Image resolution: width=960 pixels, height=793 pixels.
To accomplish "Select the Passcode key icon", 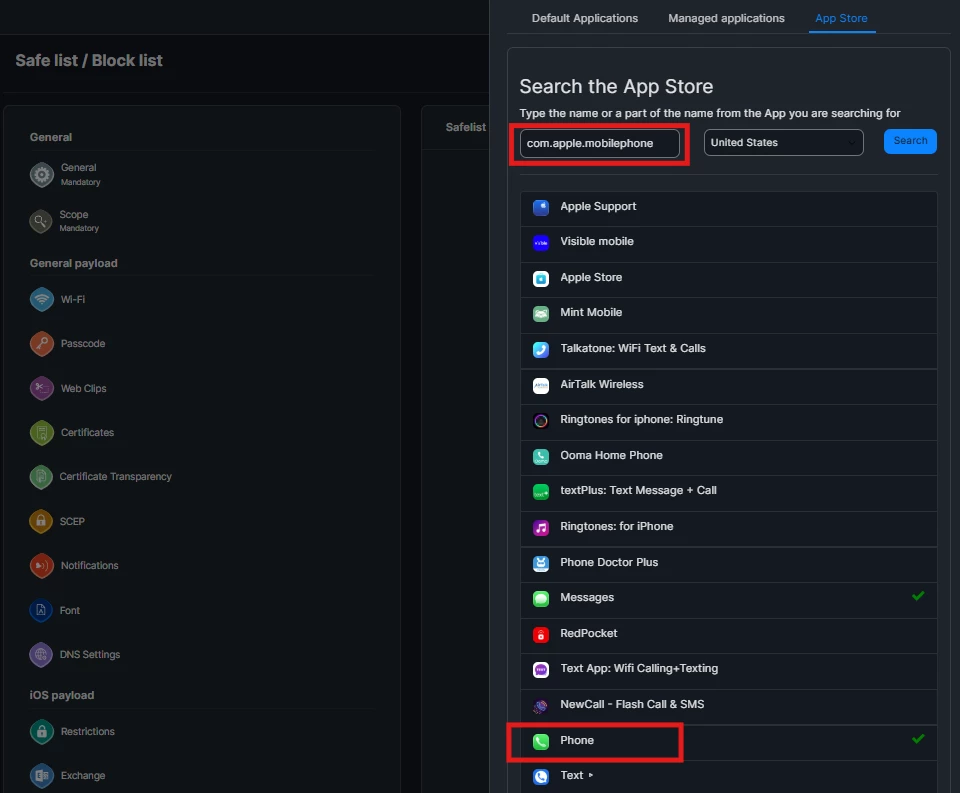I will point(42,344).
